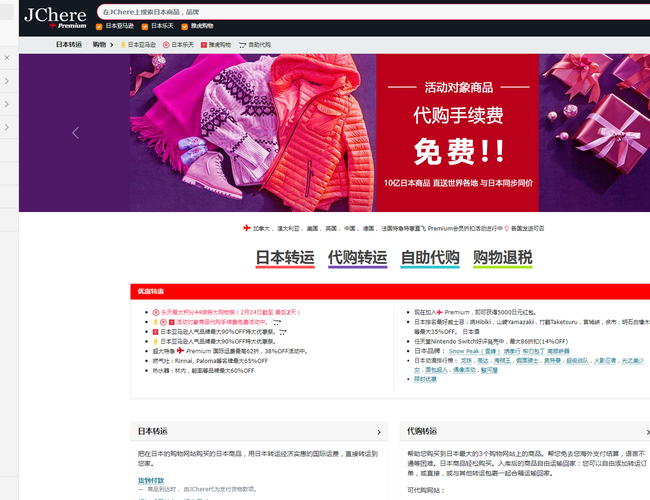This screenshot has width=650, height=500.
Task: Click the red airplane icon by country list
Action: 247,228
